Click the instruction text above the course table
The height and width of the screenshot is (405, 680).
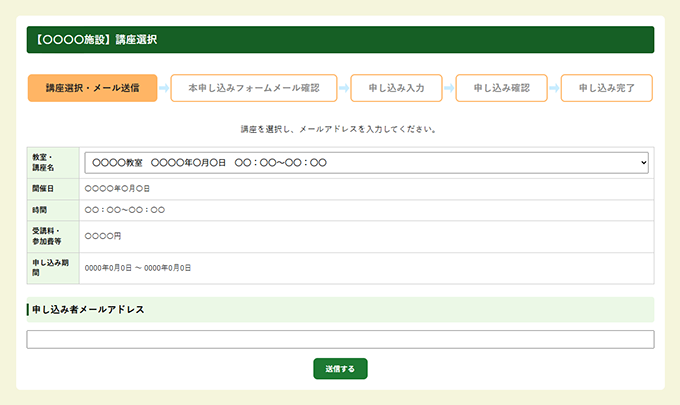pos(340,129)
